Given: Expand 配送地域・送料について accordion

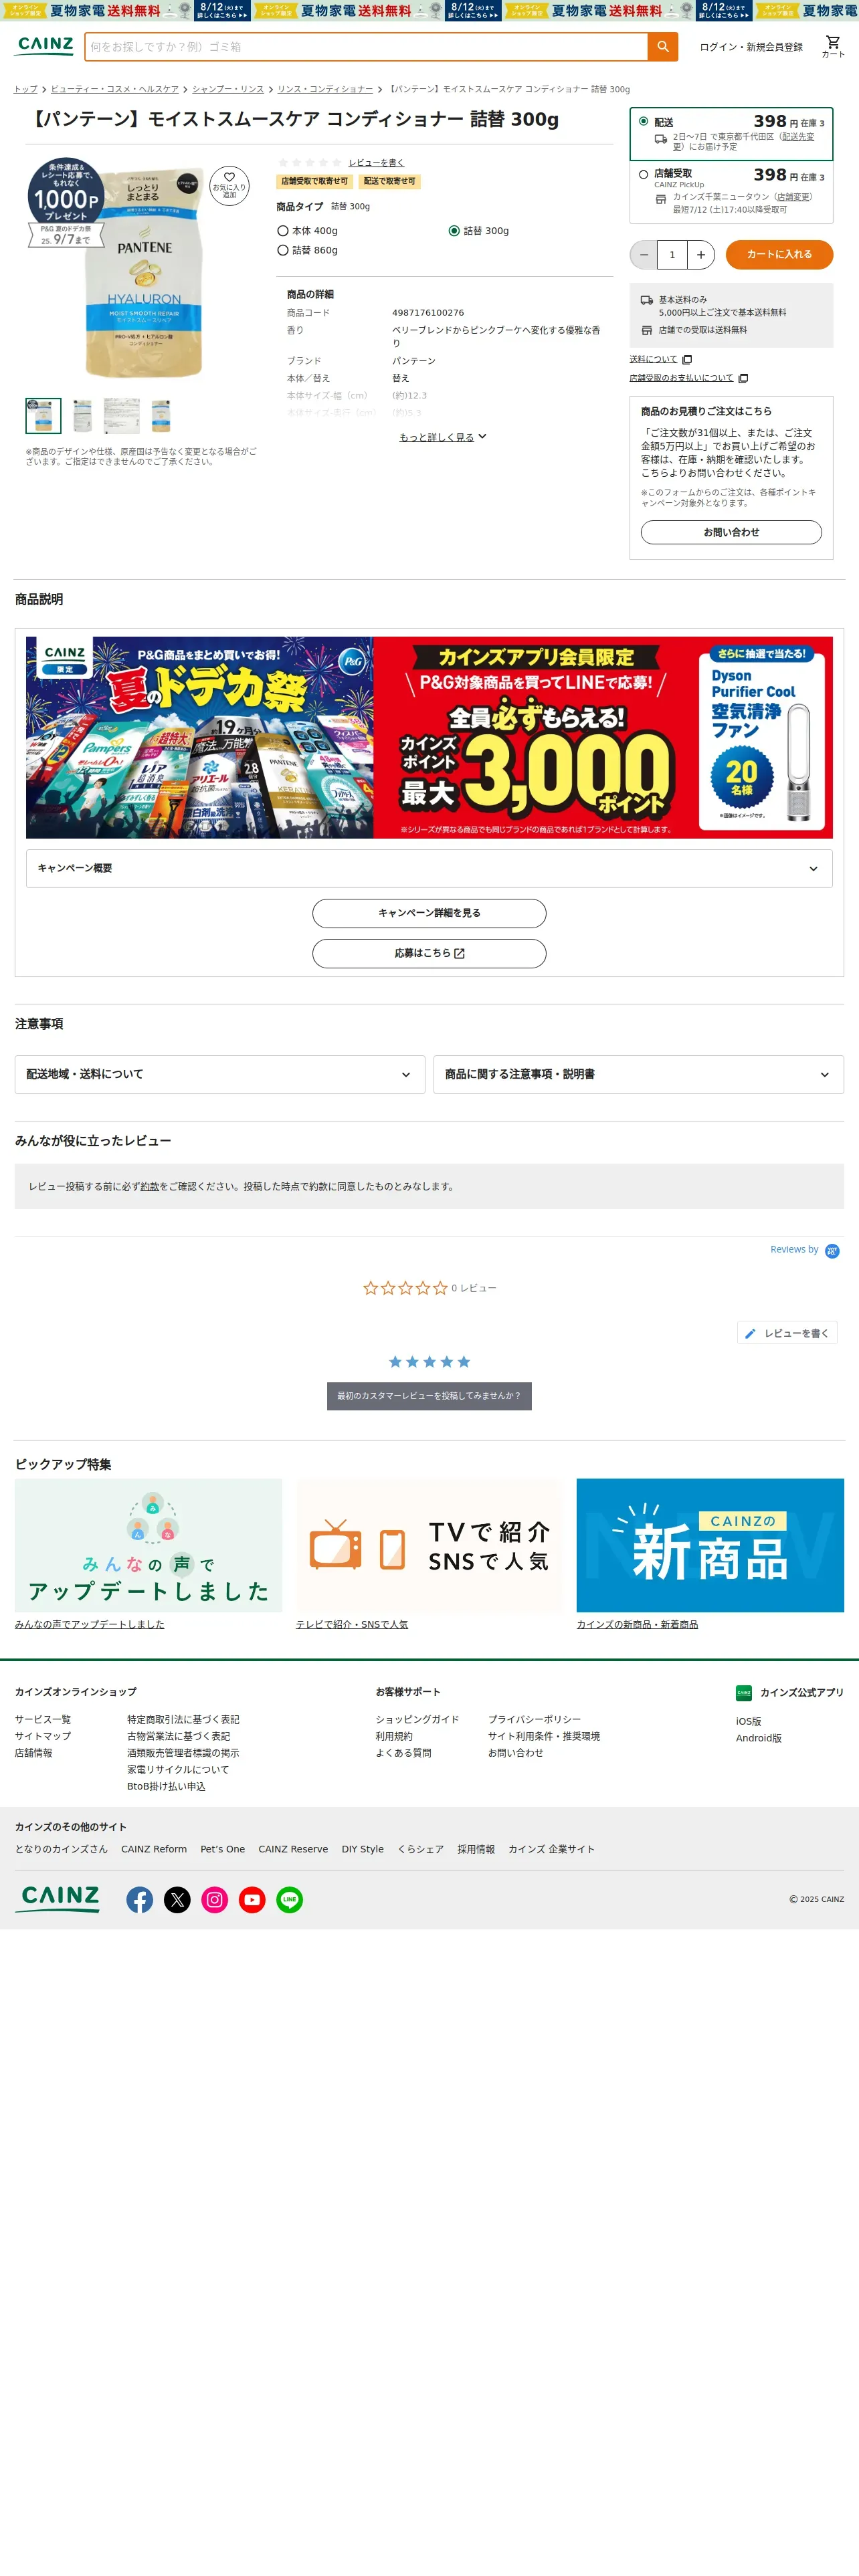Looking at the screenshot, I should [220, 1074].
